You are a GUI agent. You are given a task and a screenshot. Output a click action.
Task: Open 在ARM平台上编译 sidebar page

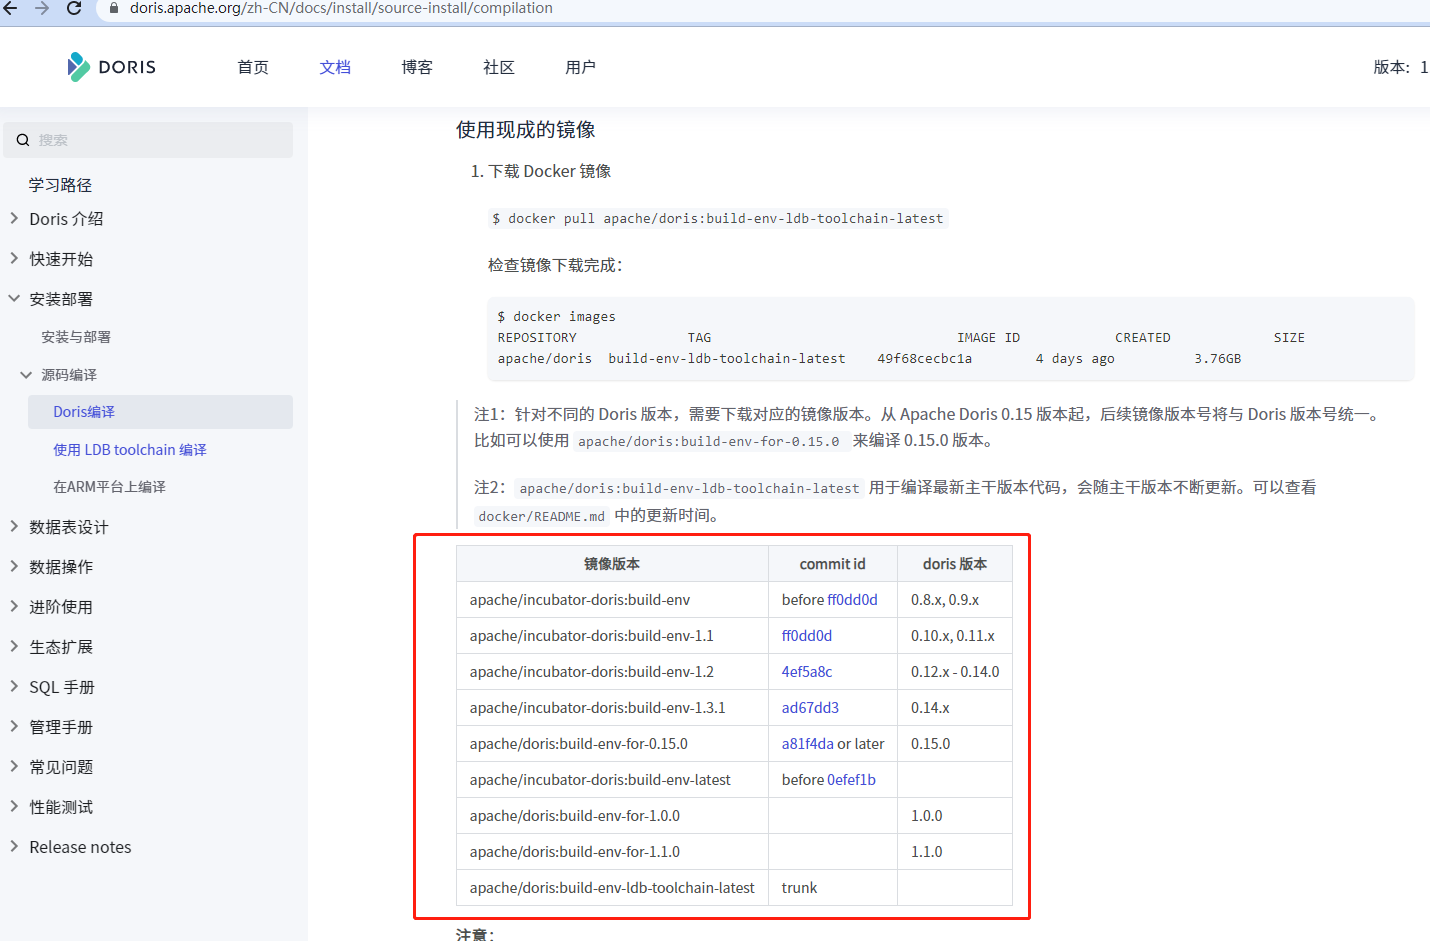[x=109, y=487]
